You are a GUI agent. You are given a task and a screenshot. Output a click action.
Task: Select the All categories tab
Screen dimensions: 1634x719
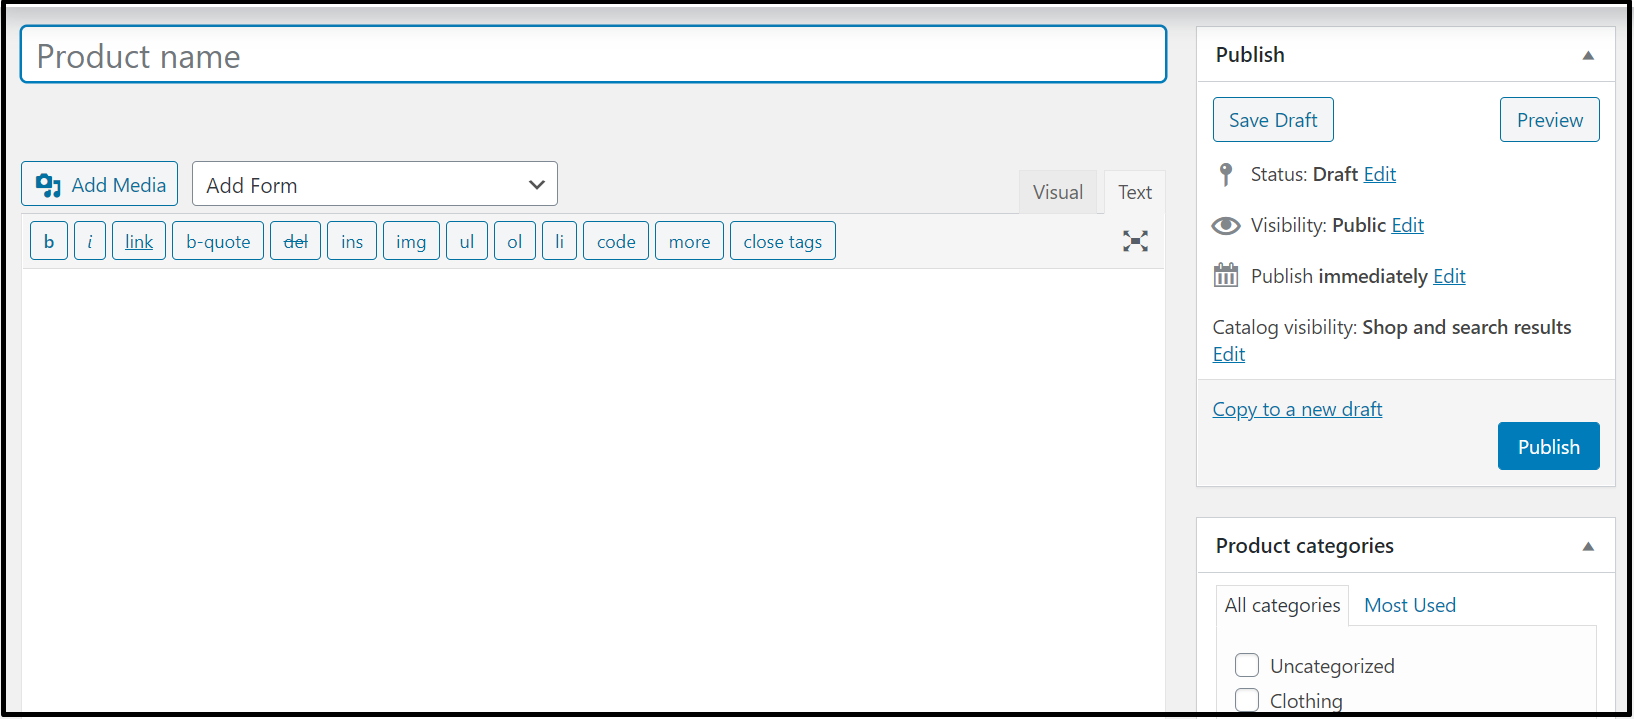(x=1282, y=605)
